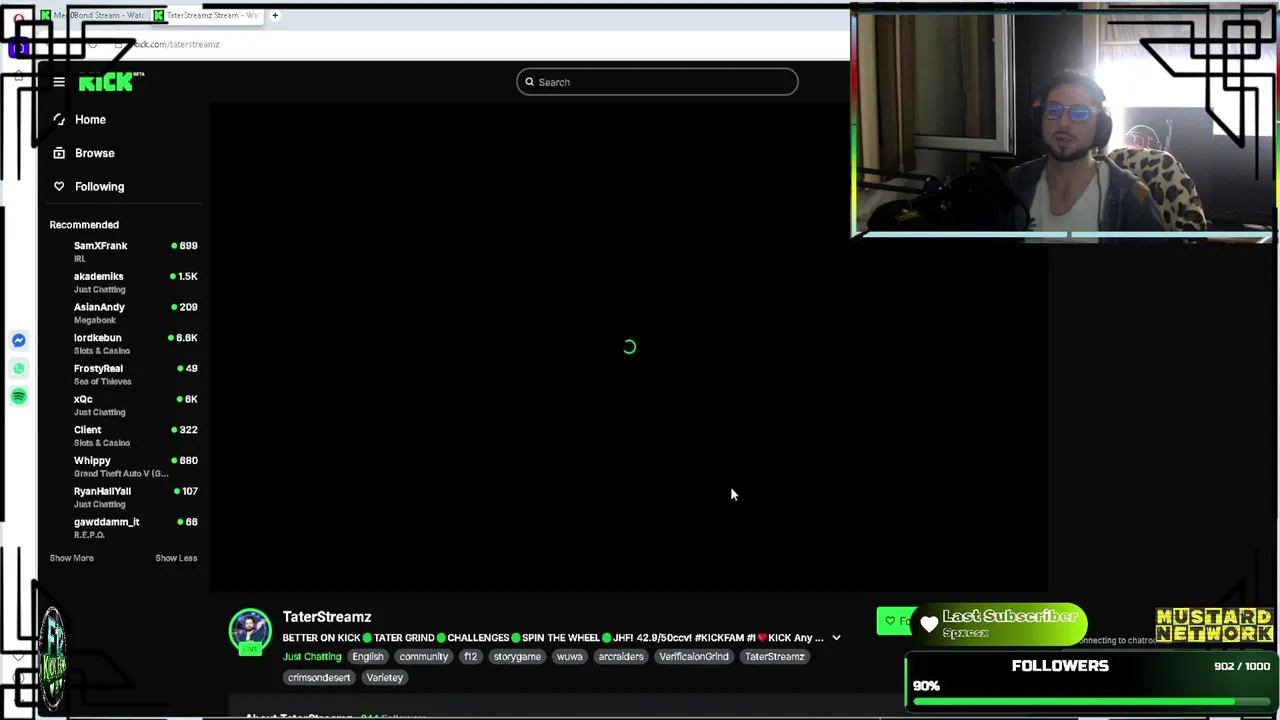The image size is (1280, 720).
Task: Click the Browse icon in Kick sidebar
Action: [x=59, y=153]
